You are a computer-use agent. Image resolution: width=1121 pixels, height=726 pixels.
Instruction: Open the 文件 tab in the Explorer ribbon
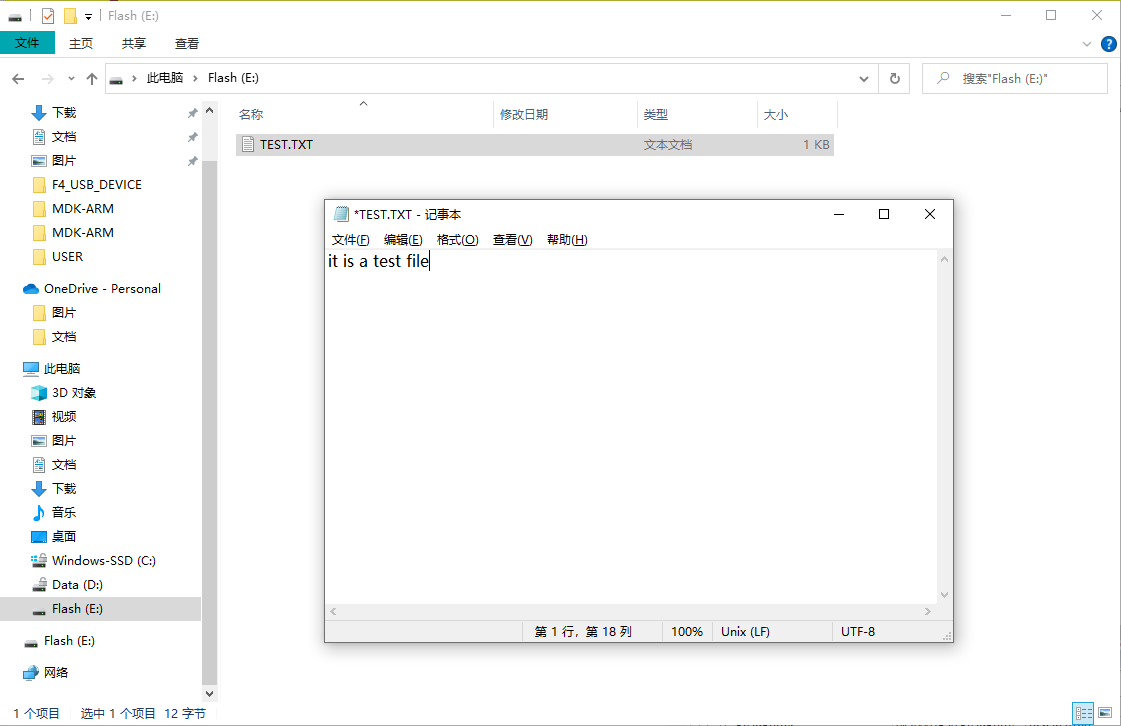(27, 43)
